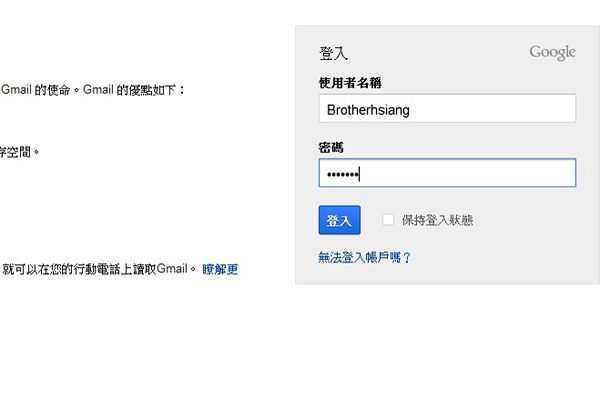Focus the 密碼 password field
This screenshot has width=600, height=400.
pyautogui.click(x=447, y=173)
